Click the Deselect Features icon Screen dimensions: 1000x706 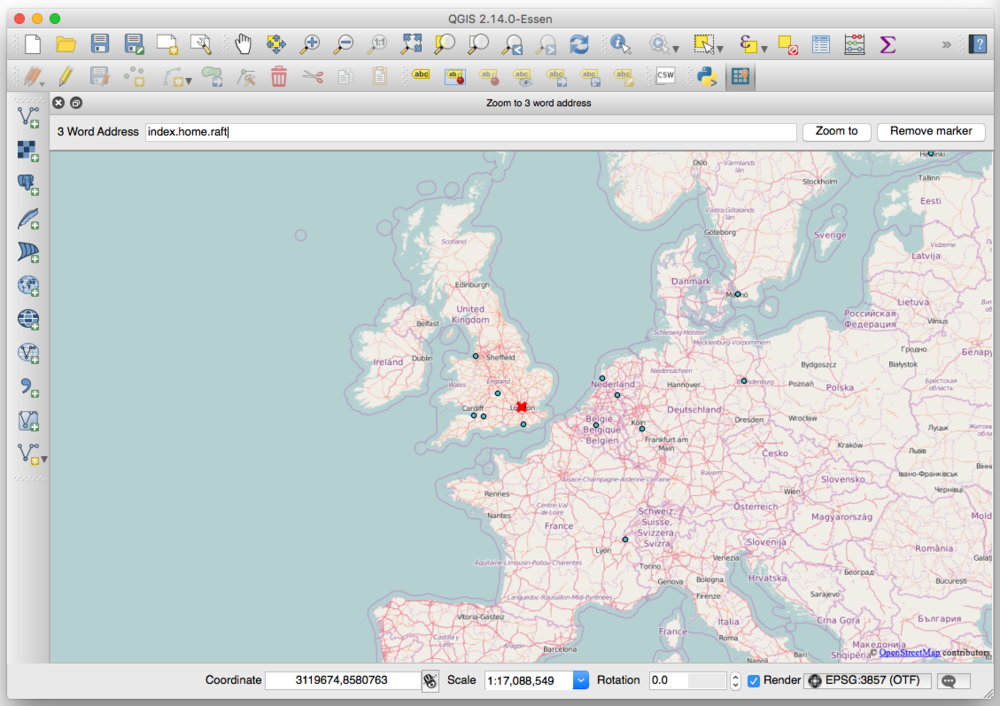click(x=788, y=45)
